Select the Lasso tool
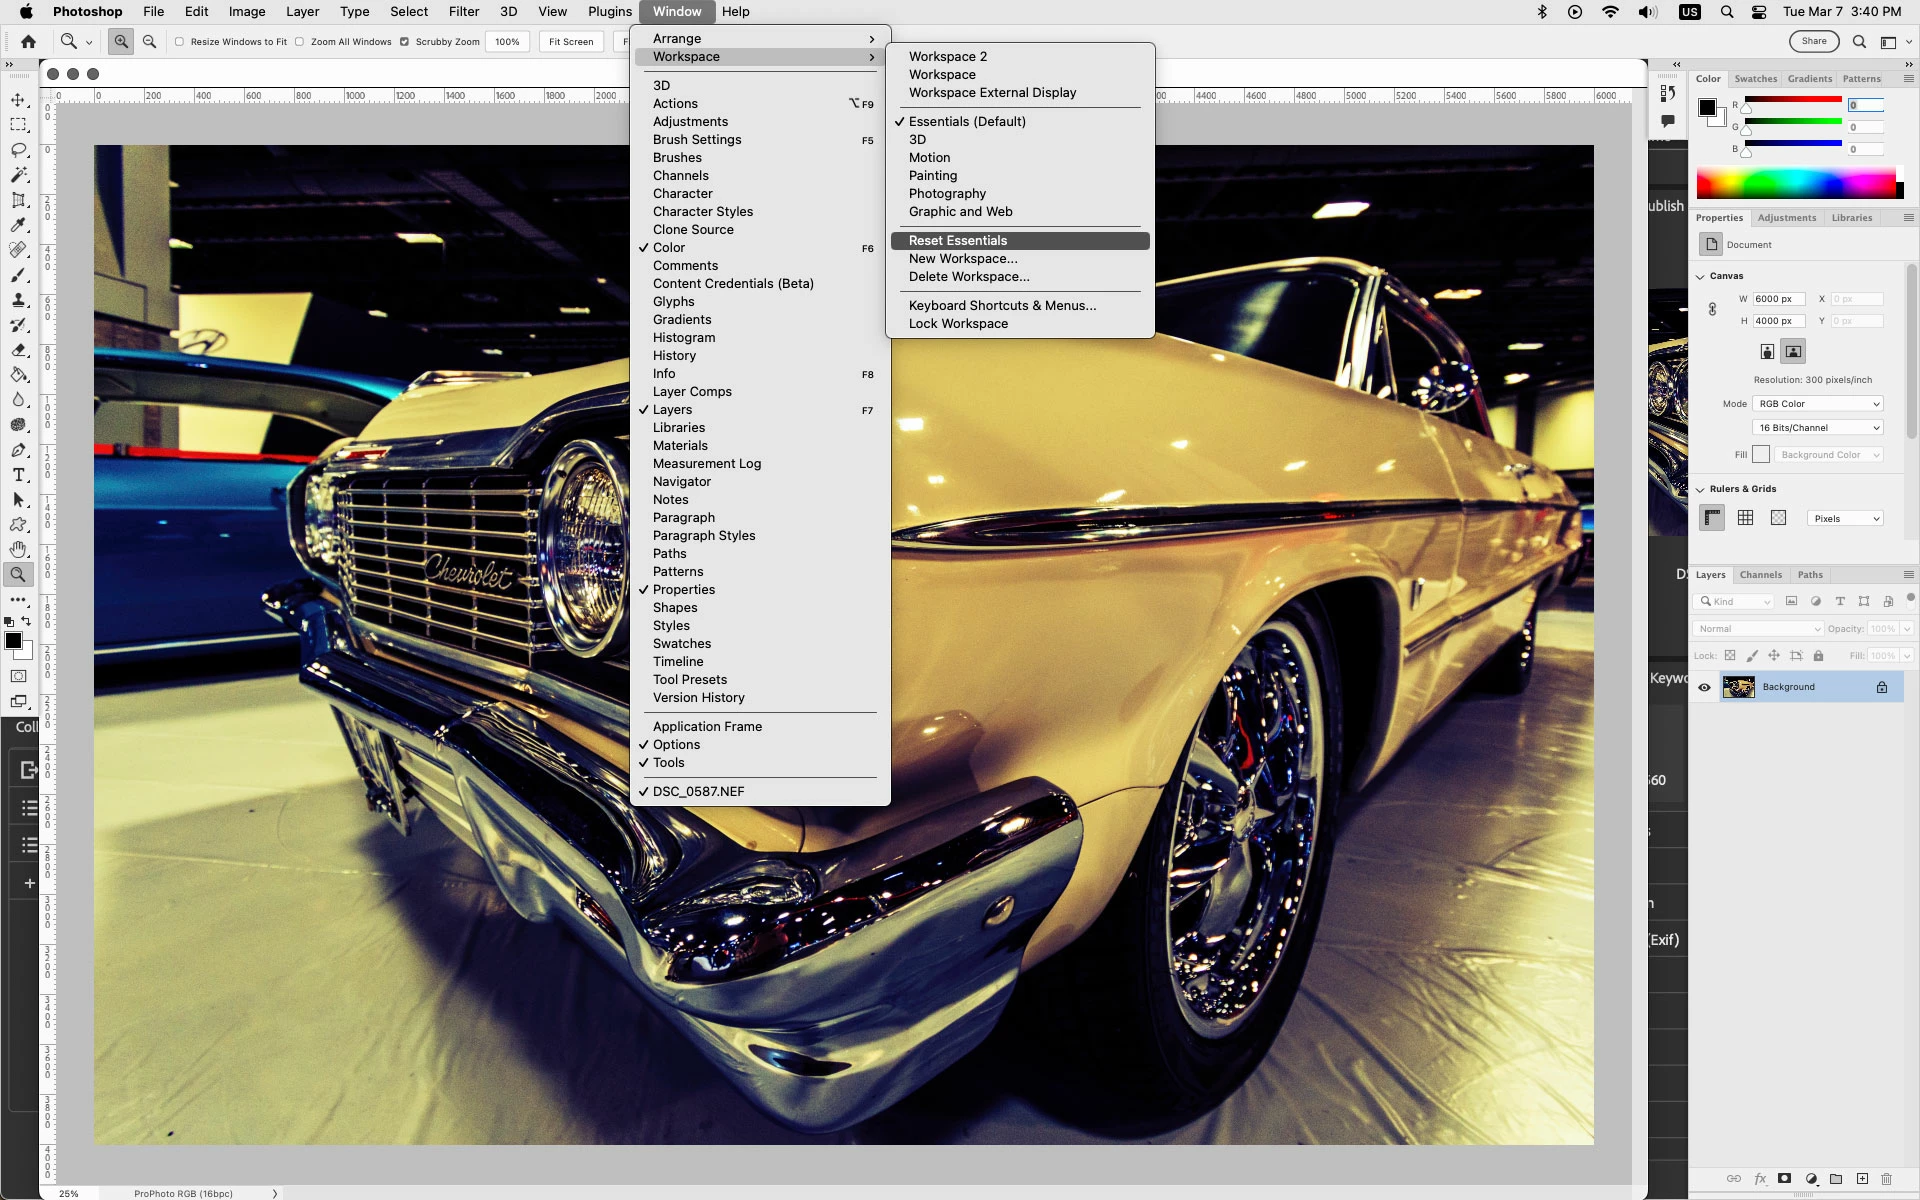 [18, 150]
